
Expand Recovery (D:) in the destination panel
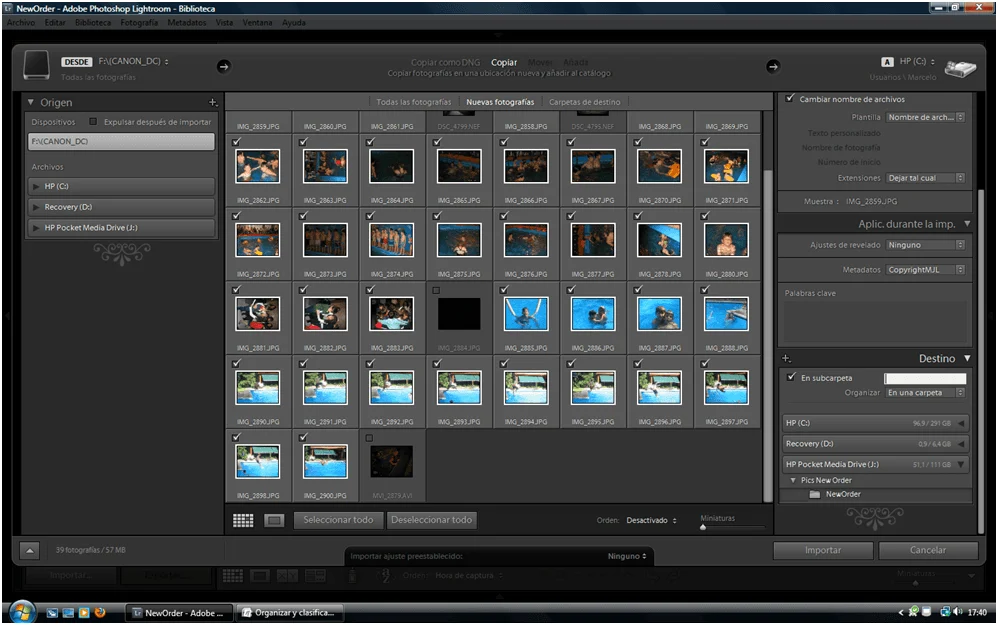tap(960, 444)
